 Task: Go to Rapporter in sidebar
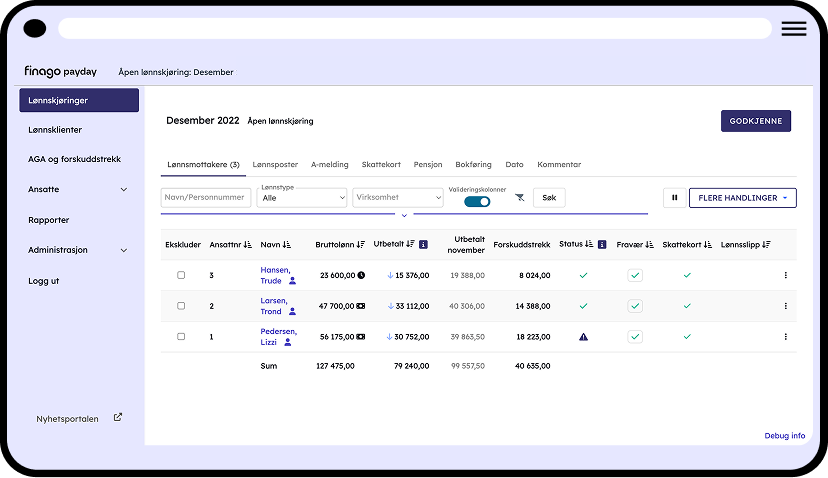tap(49, 220)
